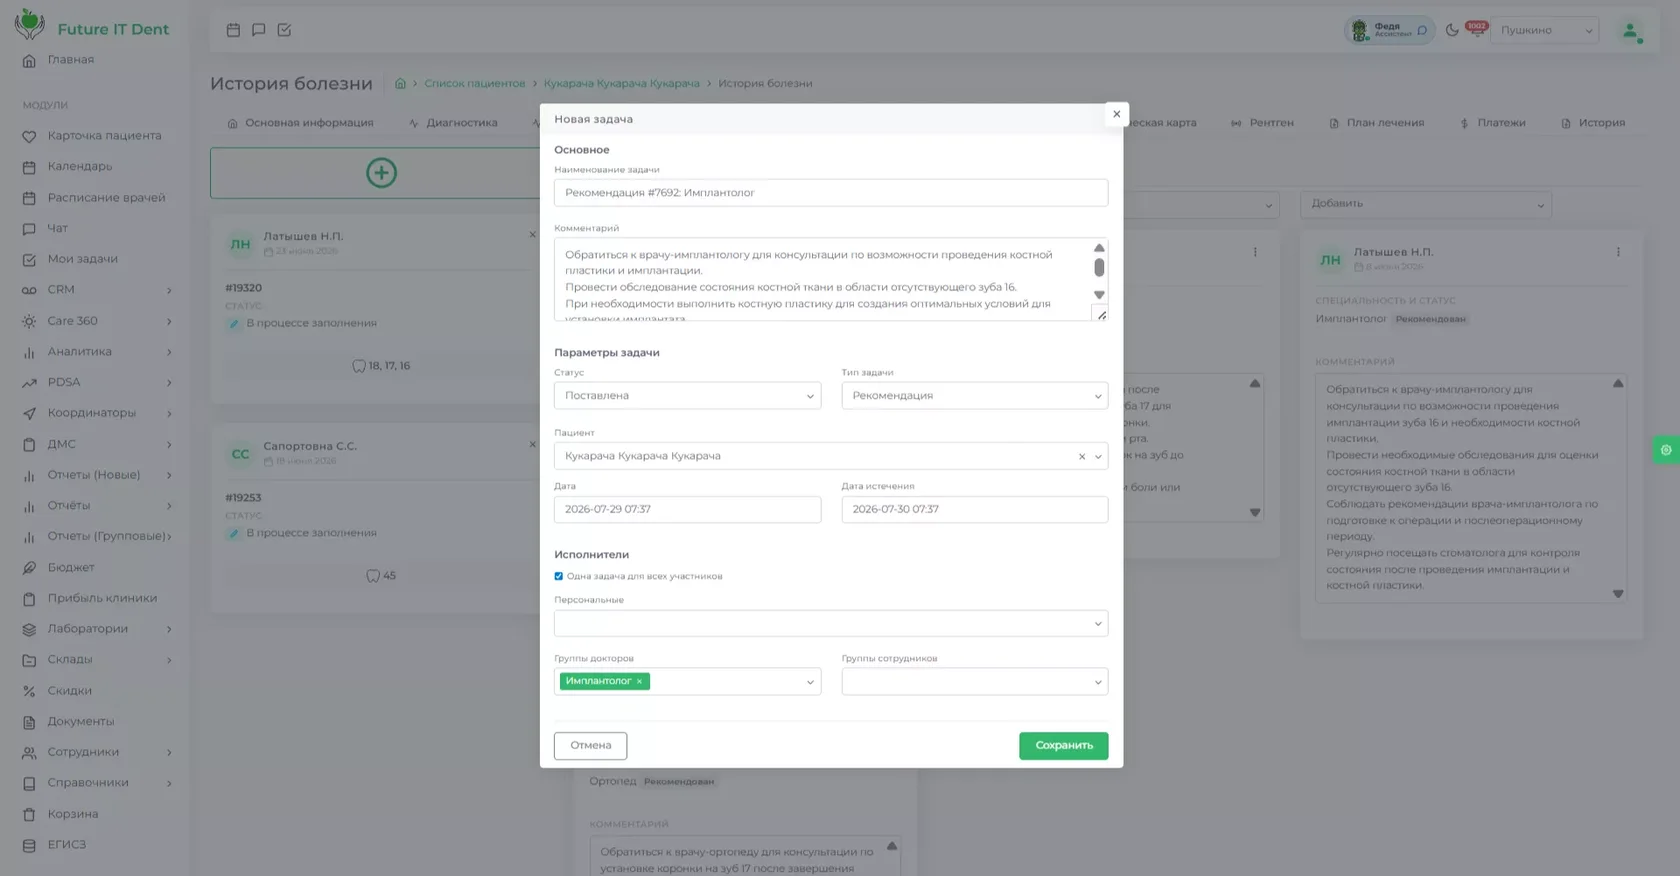
Task: Click the green plus add record icon
Action: pyautogui.click(x=381, y=173)
